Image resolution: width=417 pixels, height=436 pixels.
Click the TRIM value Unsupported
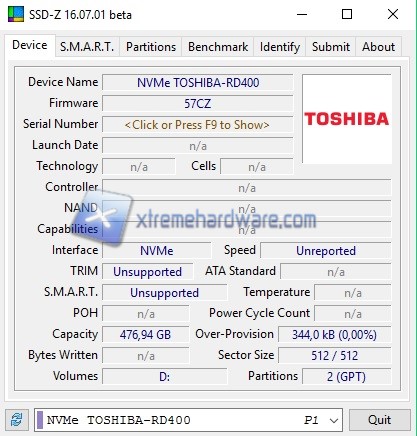[x=148, y=272]
